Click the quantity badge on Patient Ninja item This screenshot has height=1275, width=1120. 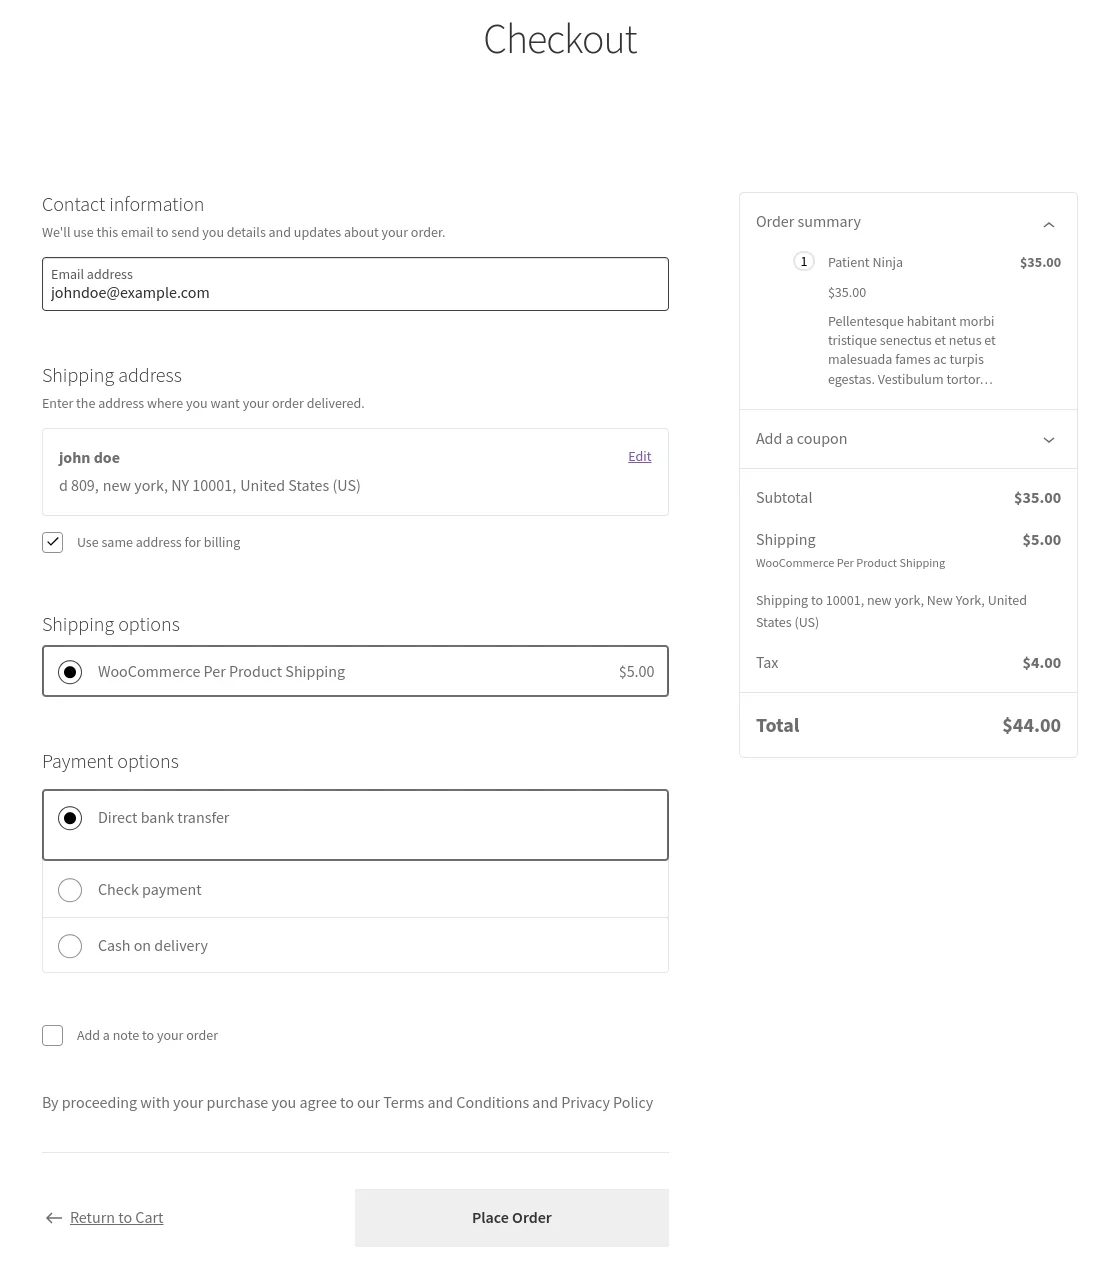tap(804, 261)
